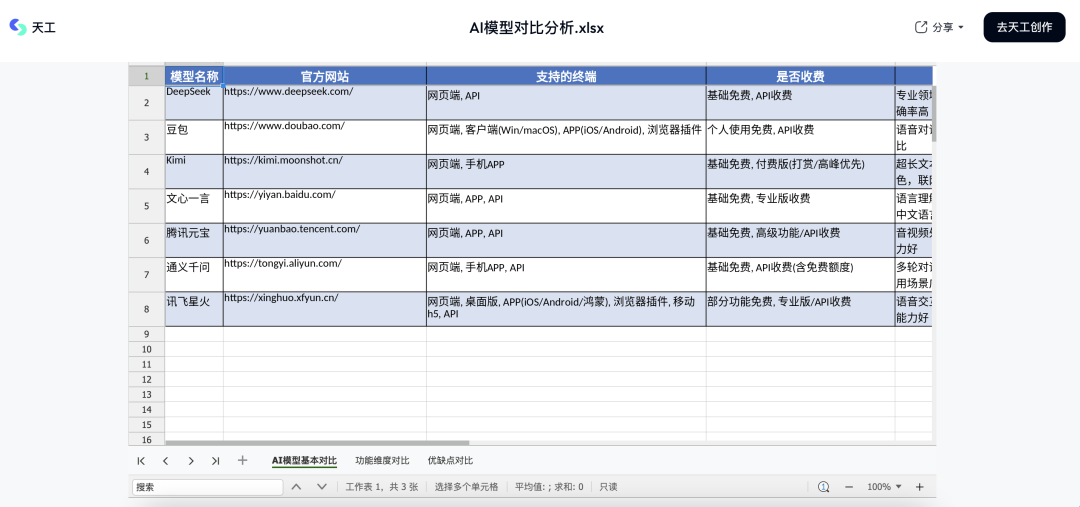The height and width of the screenshot is (507, 1080).
Task: Select 讯飞星火's 部分功能免费 pricing cell
Action: point(800,309)
